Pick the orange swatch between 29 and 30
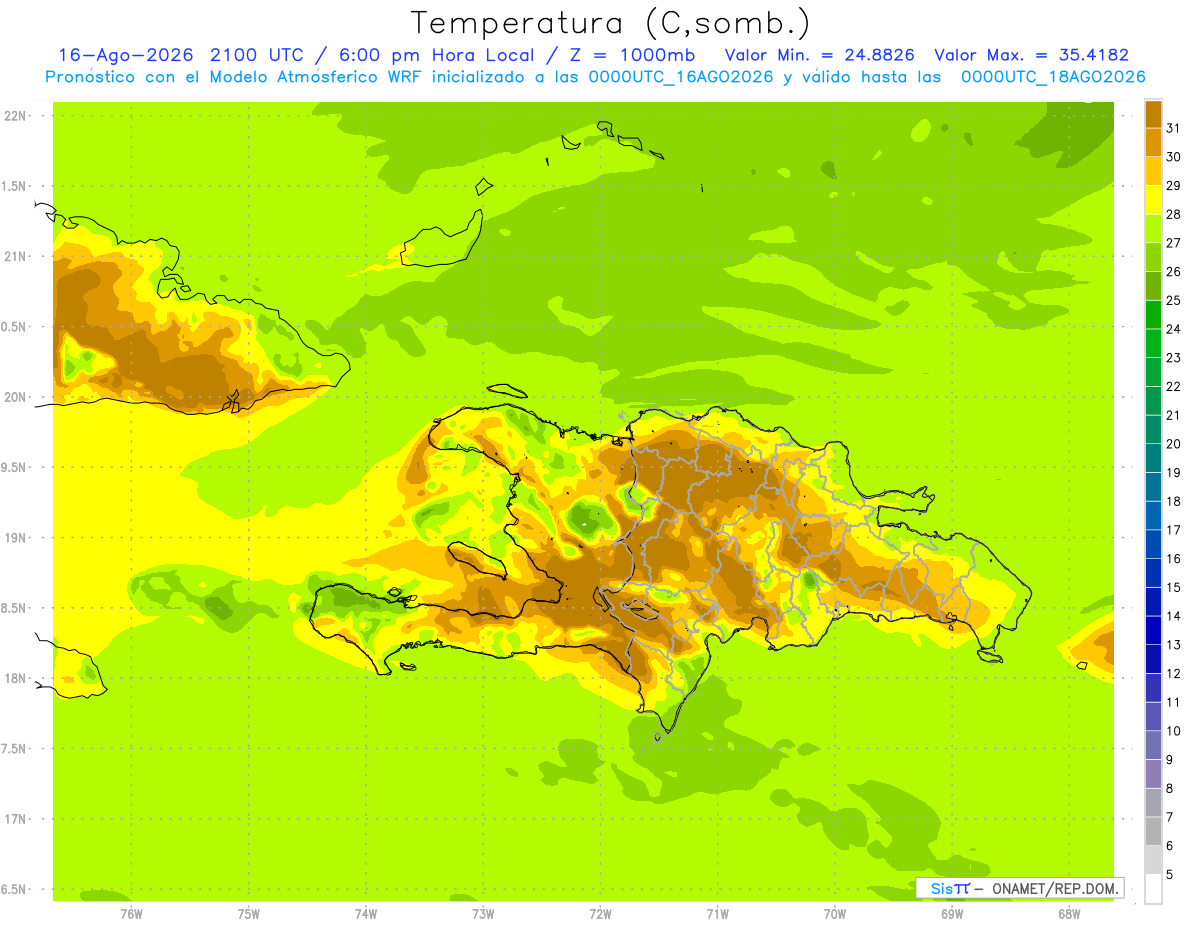Viewport: 1200px width, 927px height. pos(1153,171)
